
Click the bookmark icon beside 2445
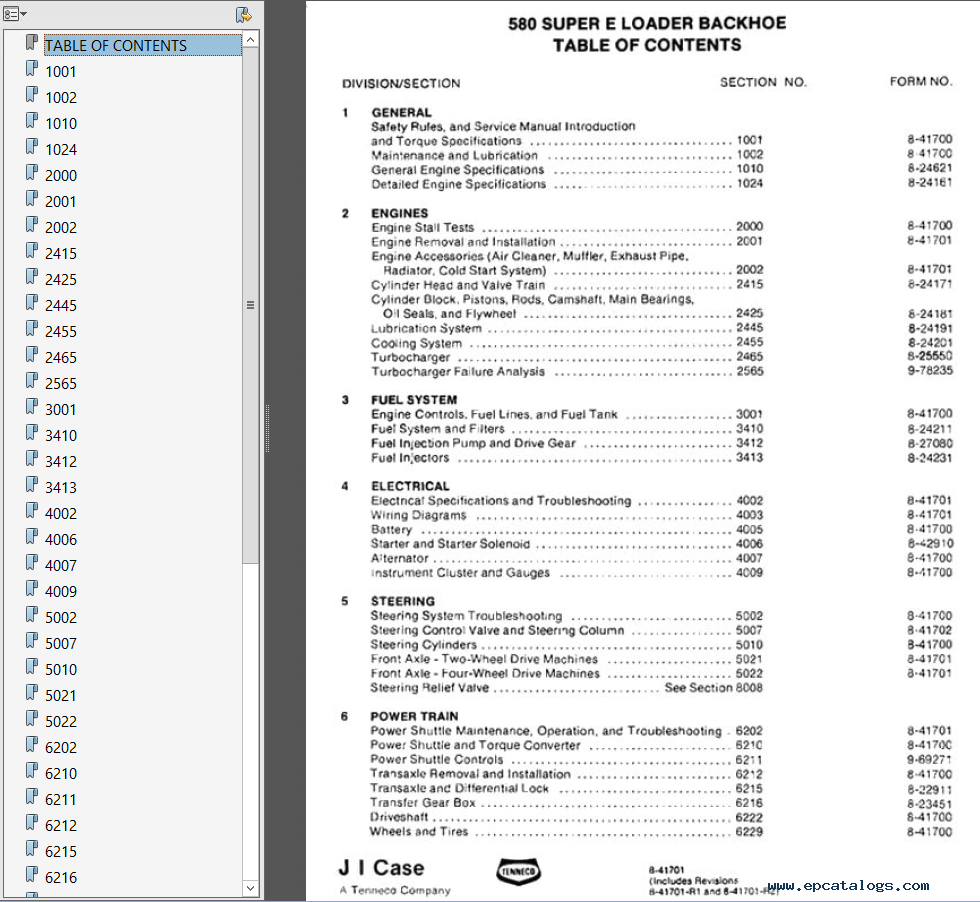click(32, 302)
